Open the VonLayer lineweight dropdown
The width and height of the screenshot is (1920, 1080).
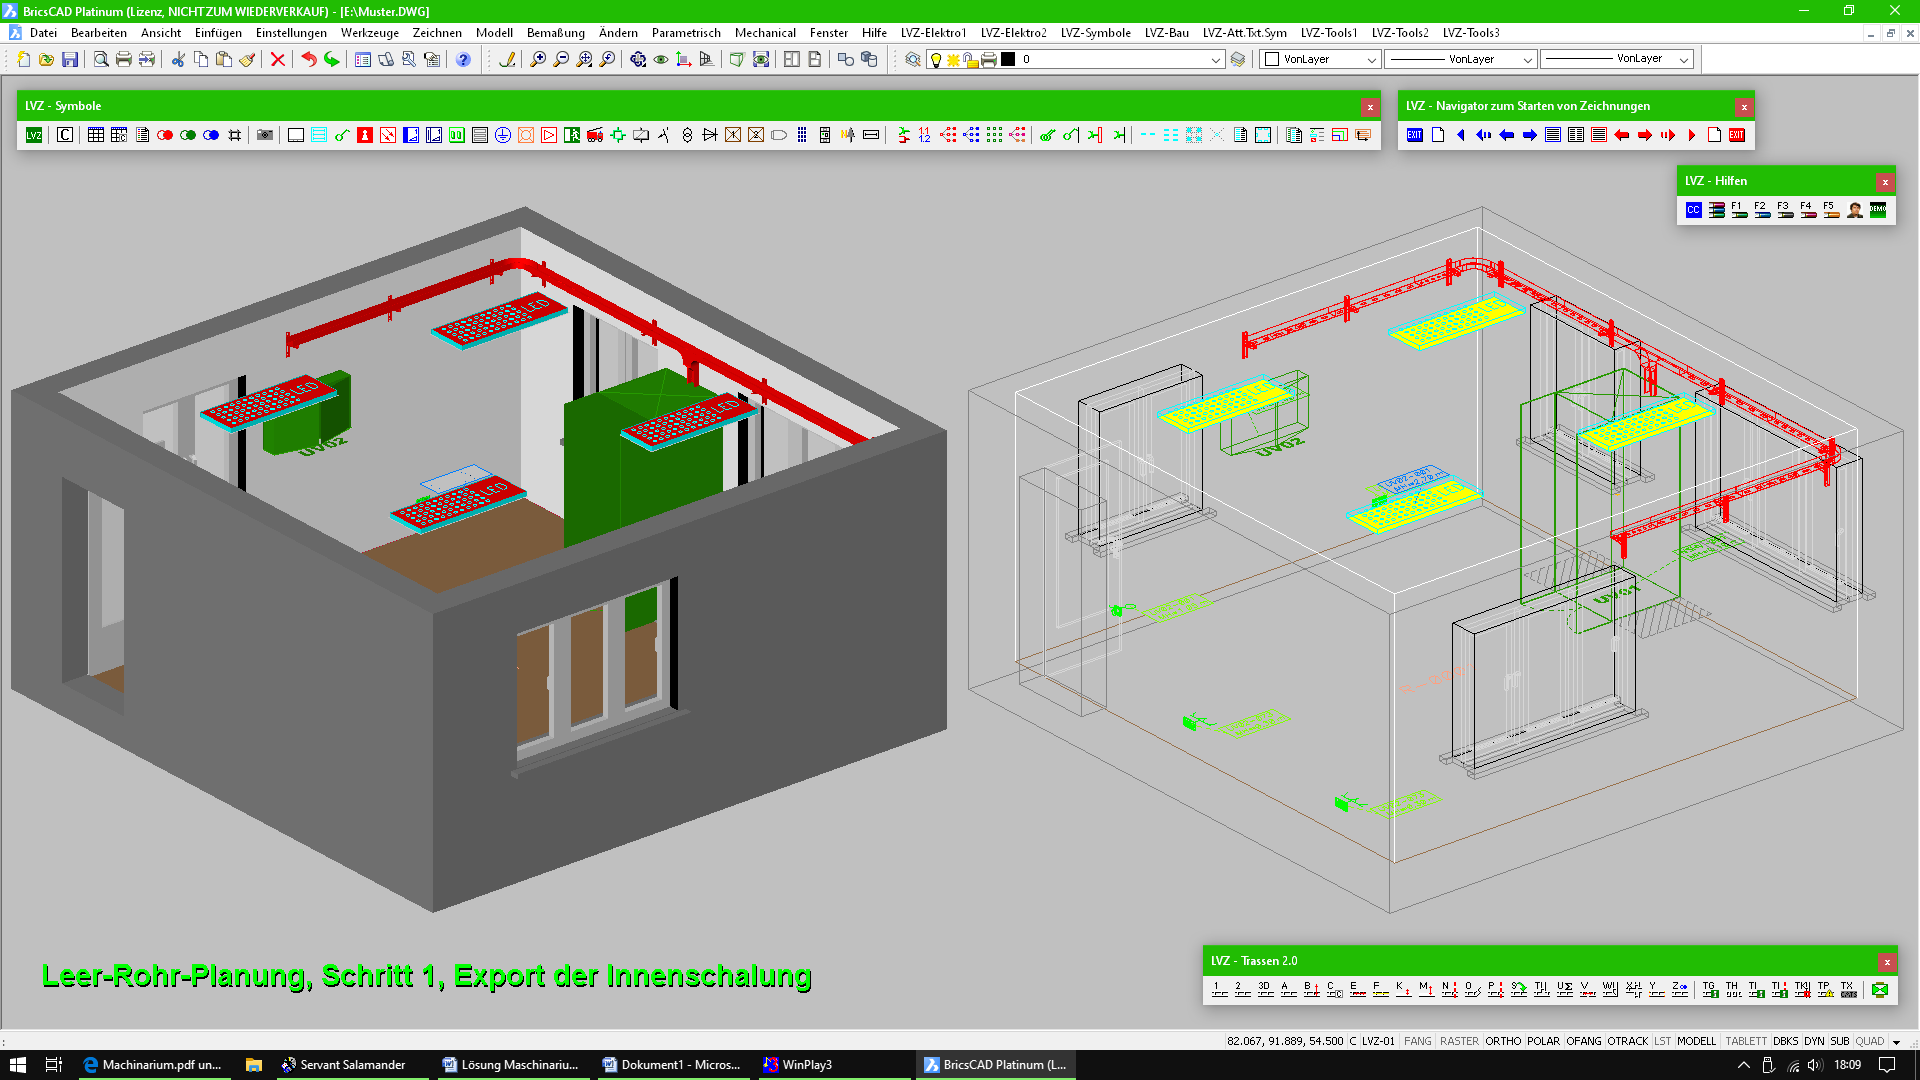coord(1683,60)
